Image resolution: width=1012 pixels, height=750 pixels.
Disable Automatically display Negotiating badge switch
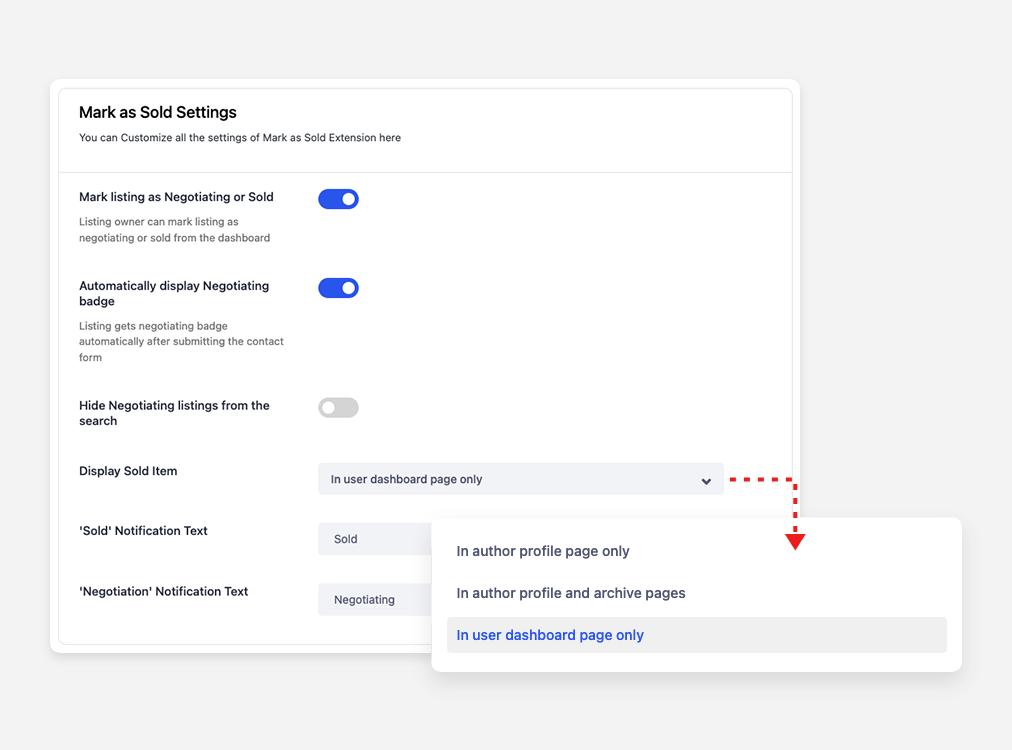pos(338,288)
